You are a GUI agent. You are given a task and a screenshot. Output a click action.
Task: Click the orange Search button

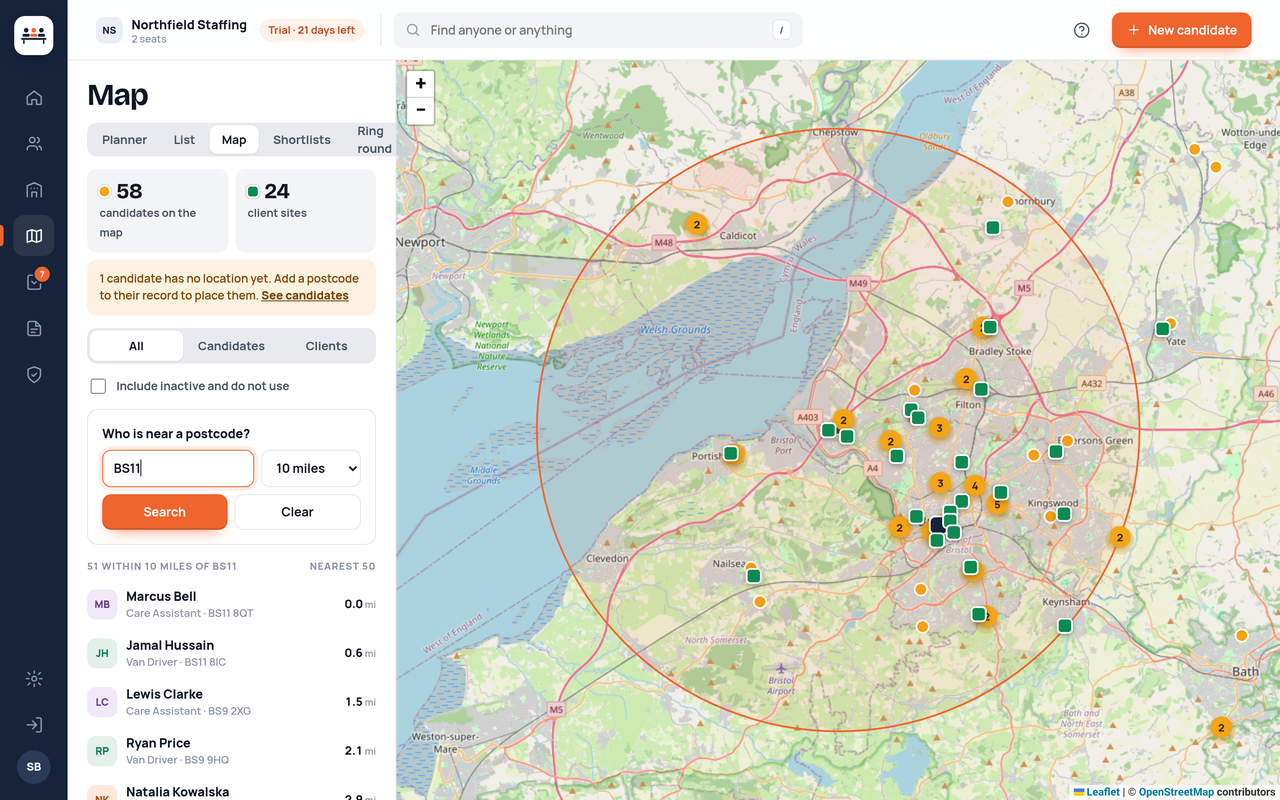click(165, 512)
